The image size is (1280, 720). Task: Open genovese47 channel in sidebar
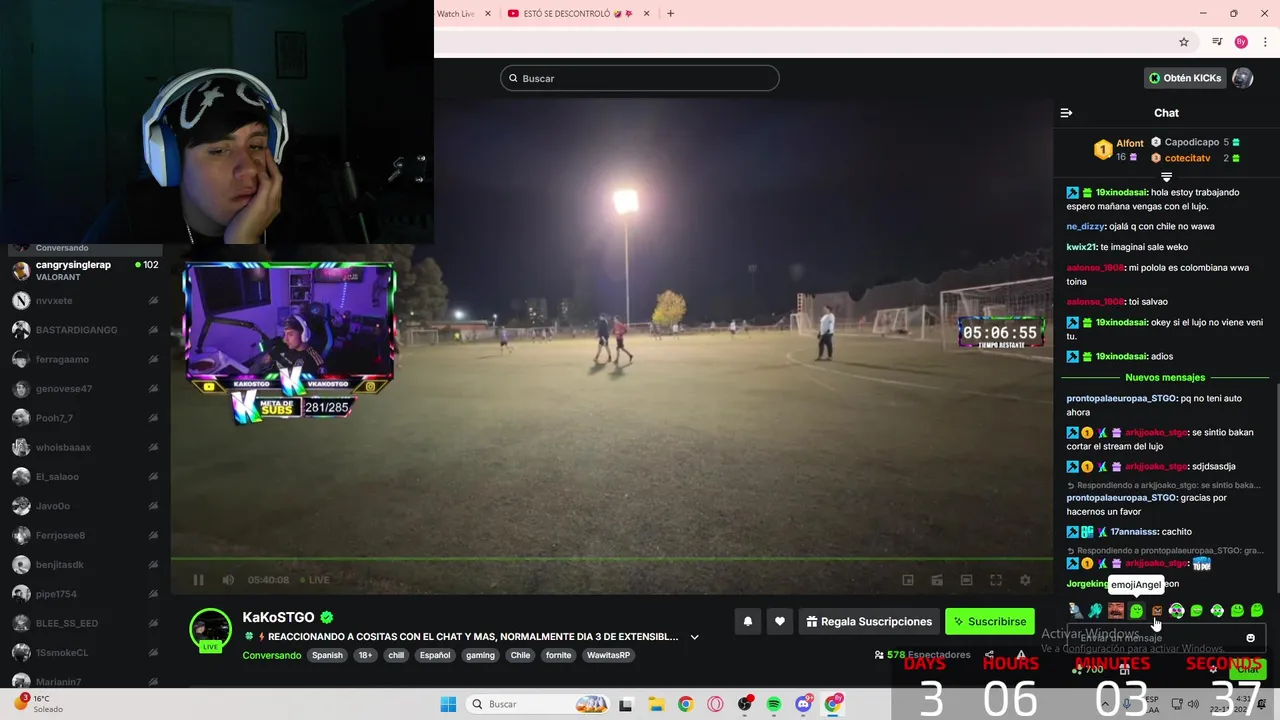[x=85, y=388]
